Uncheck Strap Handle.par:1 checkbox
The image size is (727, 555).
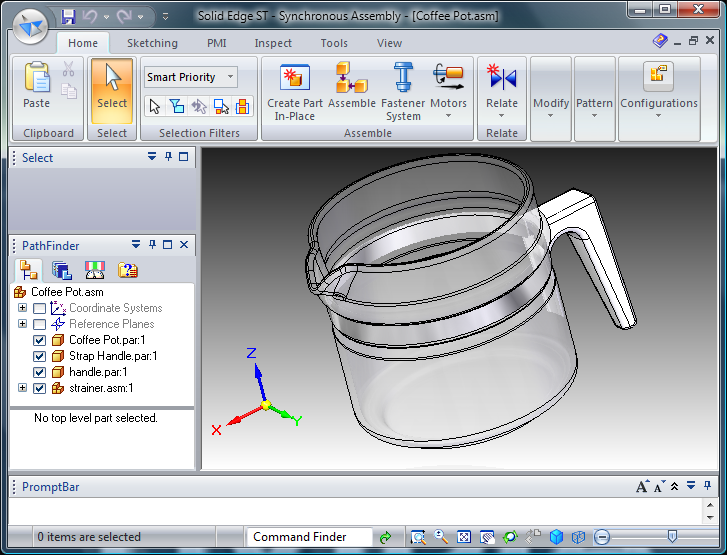[x=39, y=356]
